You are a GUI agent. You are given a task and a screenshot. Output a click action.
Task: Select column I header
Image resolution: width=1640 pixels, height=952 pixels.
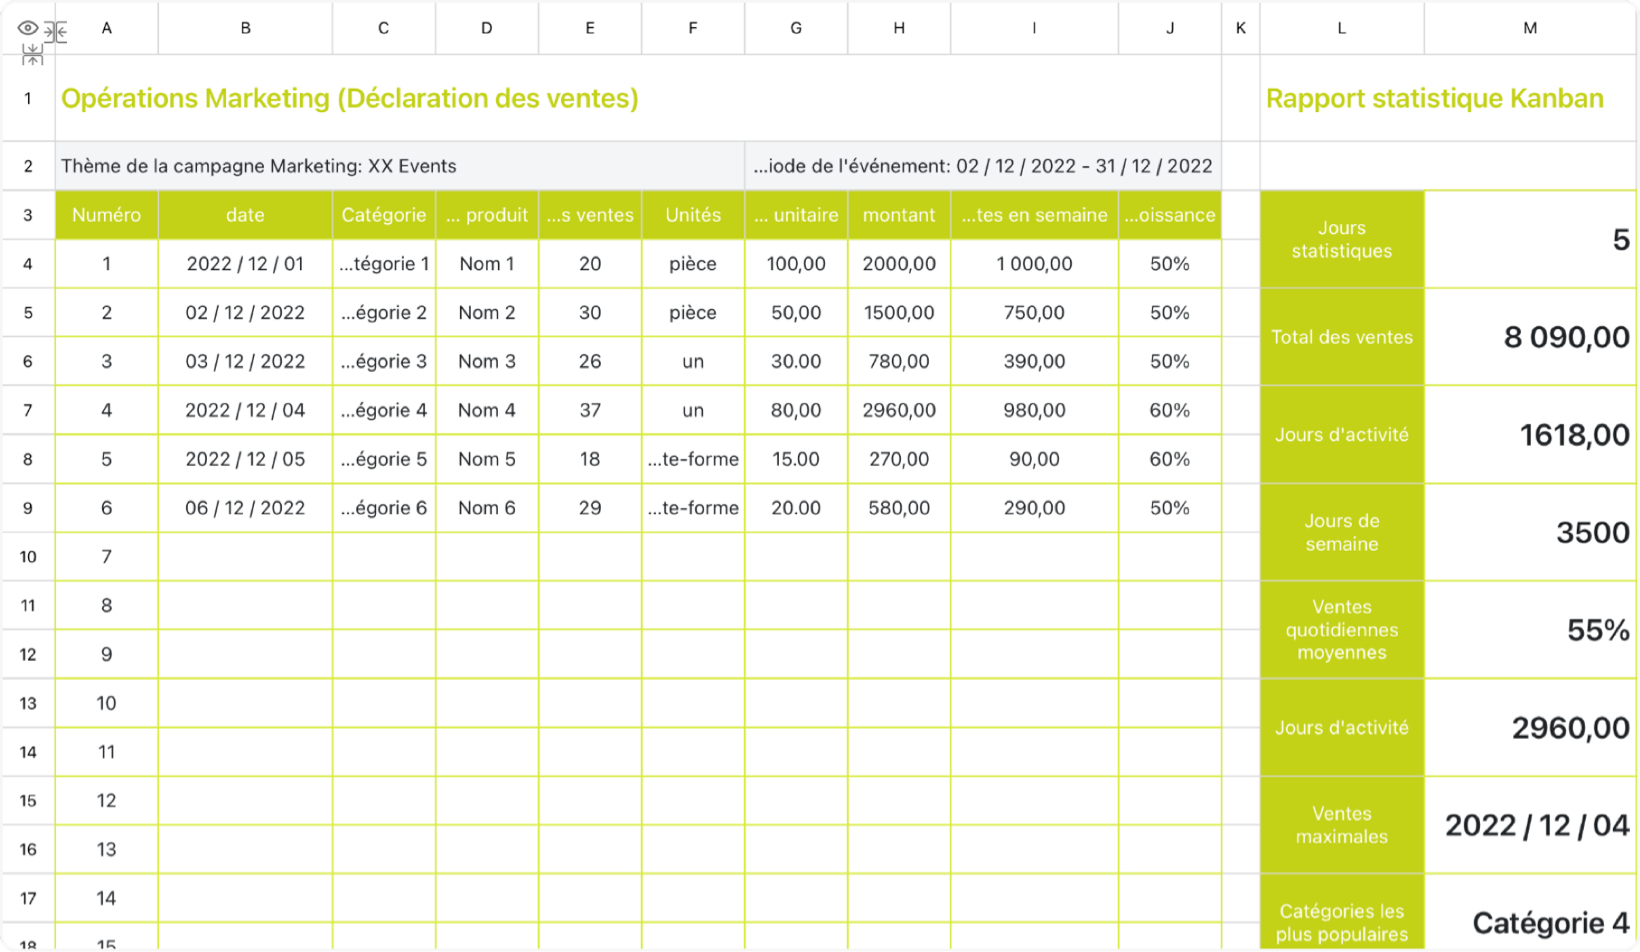tap(1034, 28)
